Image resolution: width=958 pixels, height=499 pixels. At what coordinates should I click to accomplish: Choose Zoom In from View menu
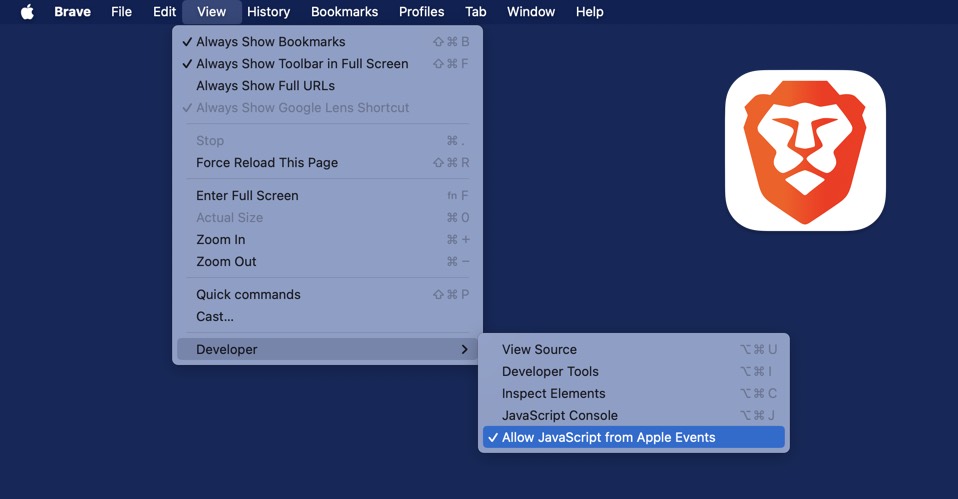click(x=327, y=239)
